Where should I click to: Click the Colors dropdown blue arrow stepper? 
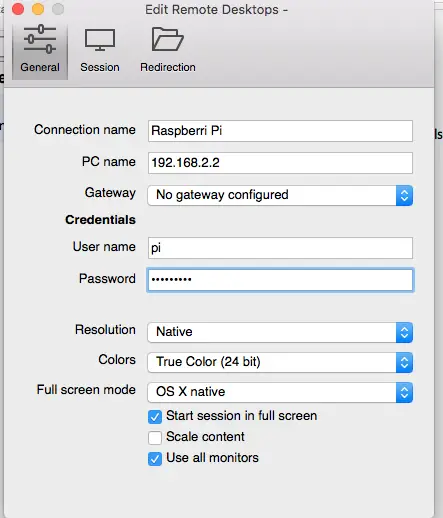tap(404, 362)
